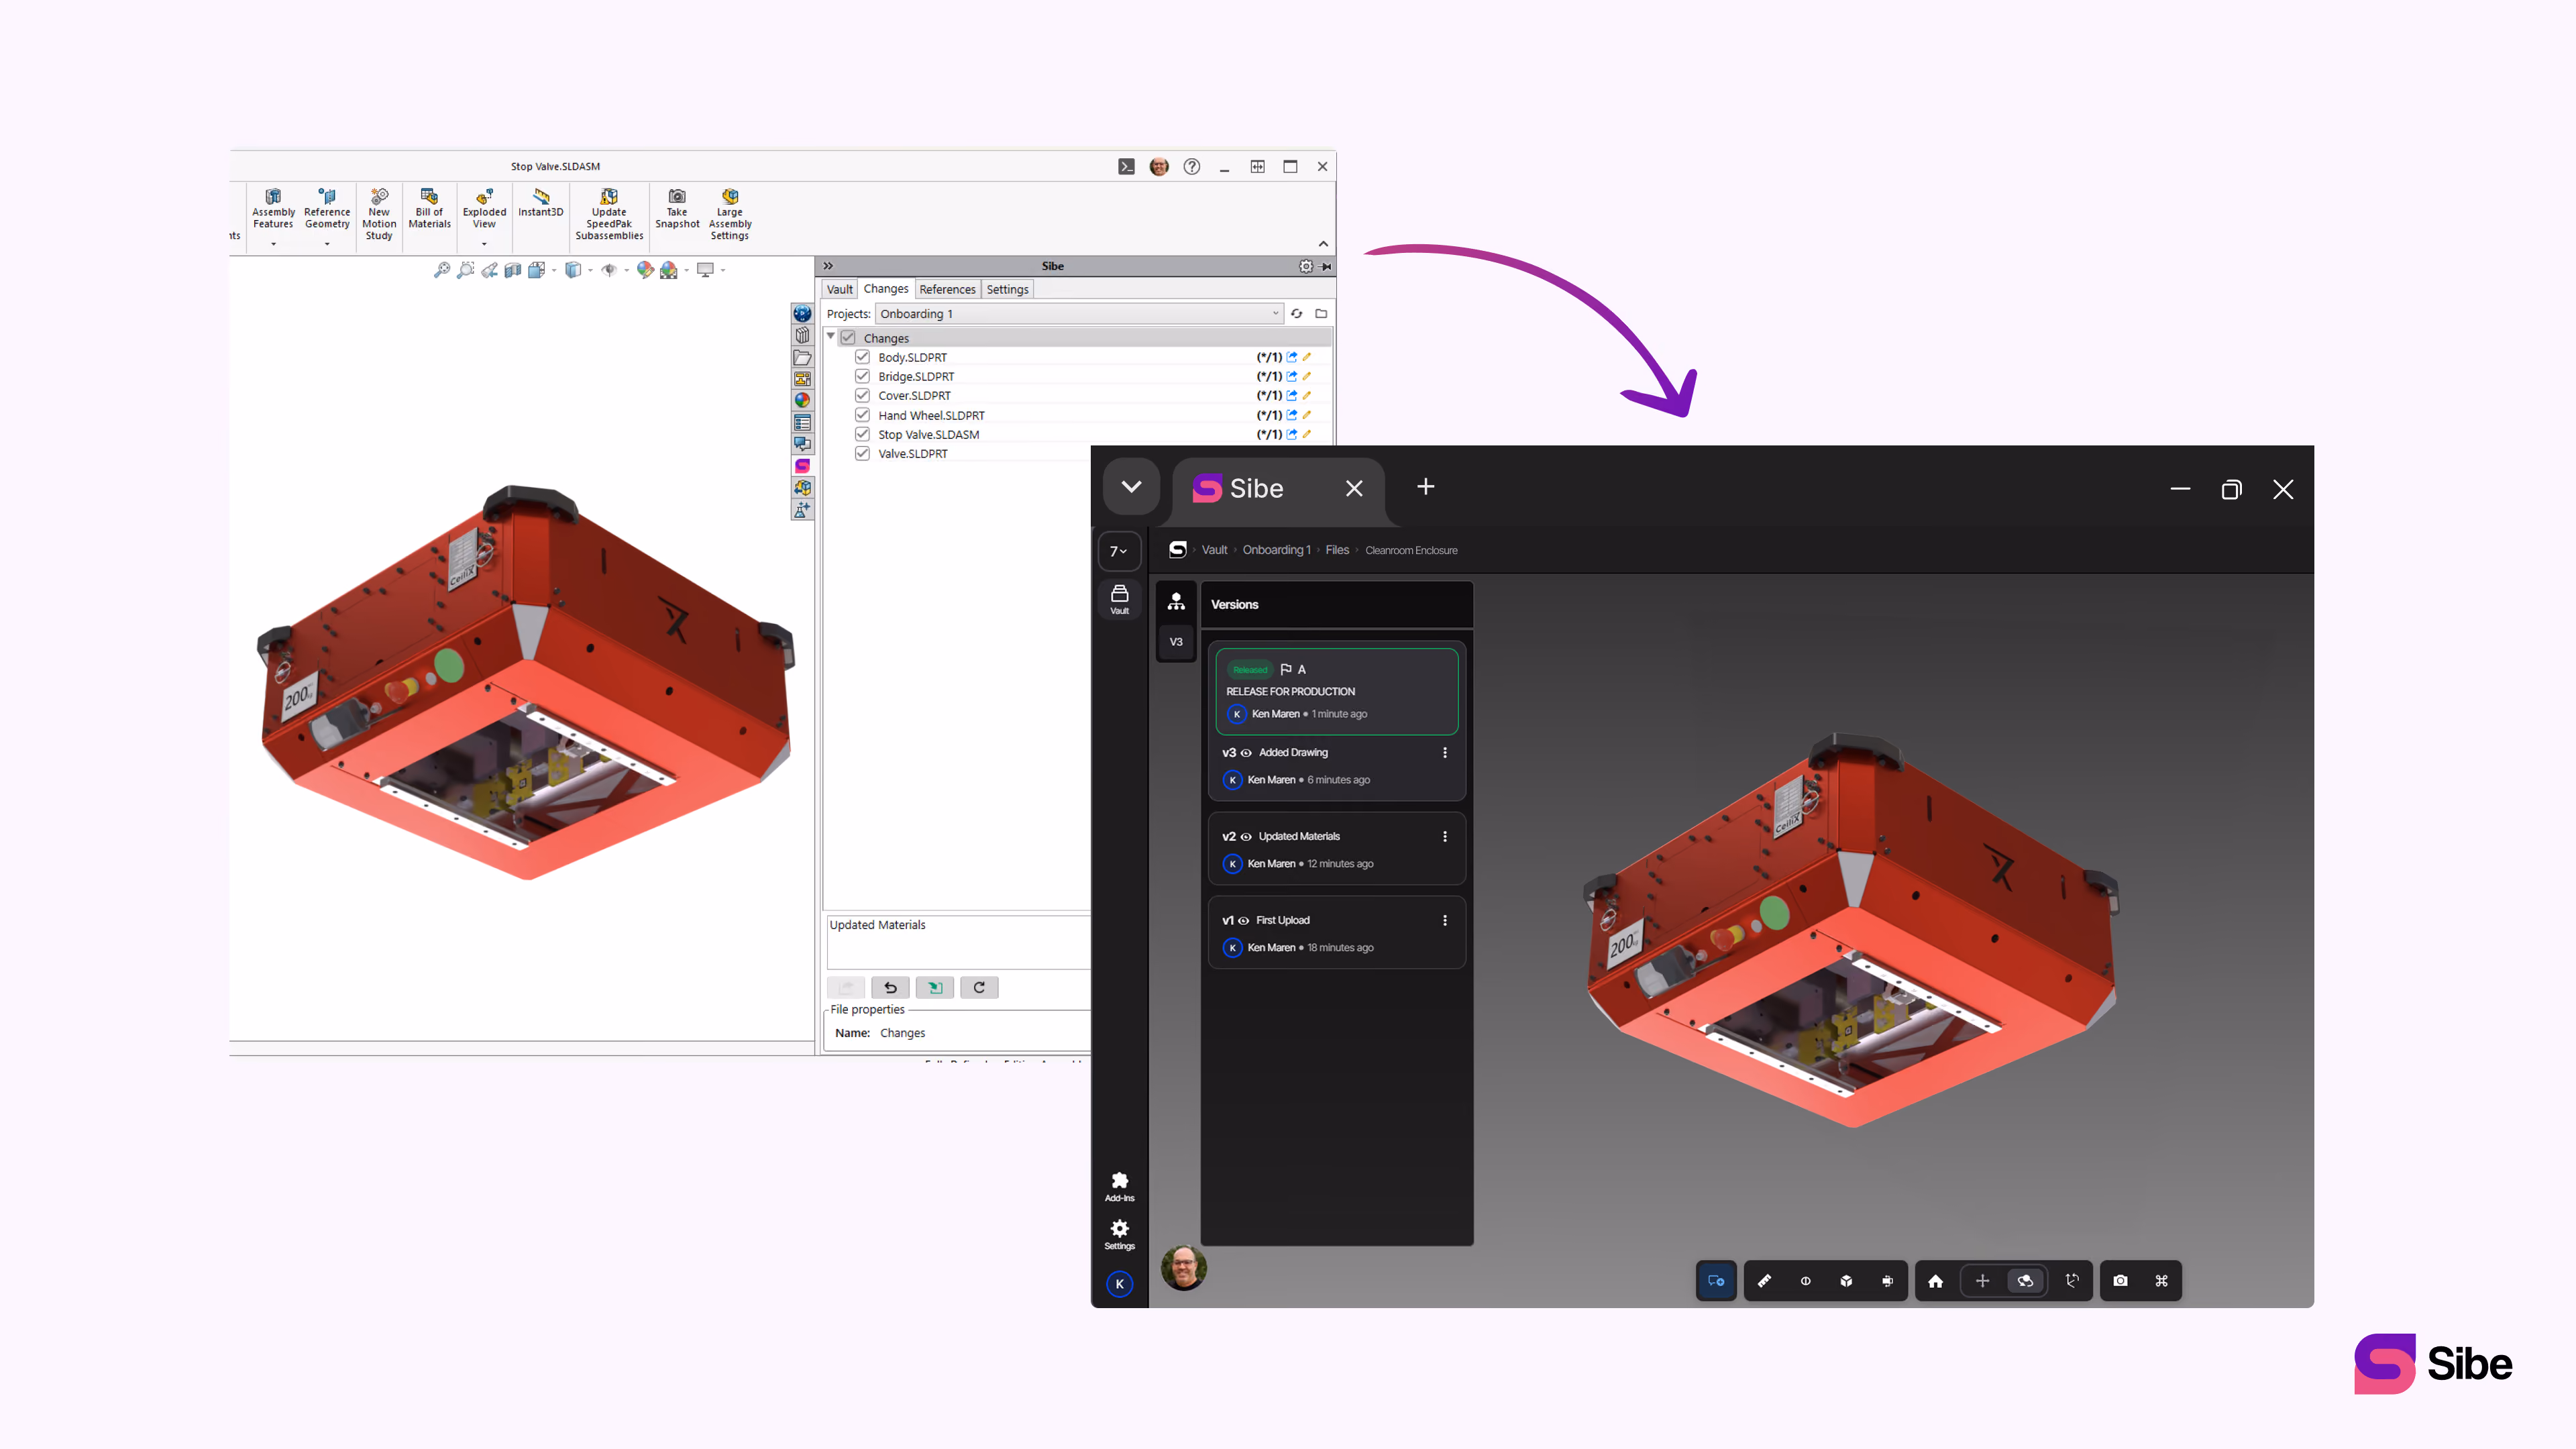
Task: Click the Files breadcrumb link
Action: pos(1337,550)
